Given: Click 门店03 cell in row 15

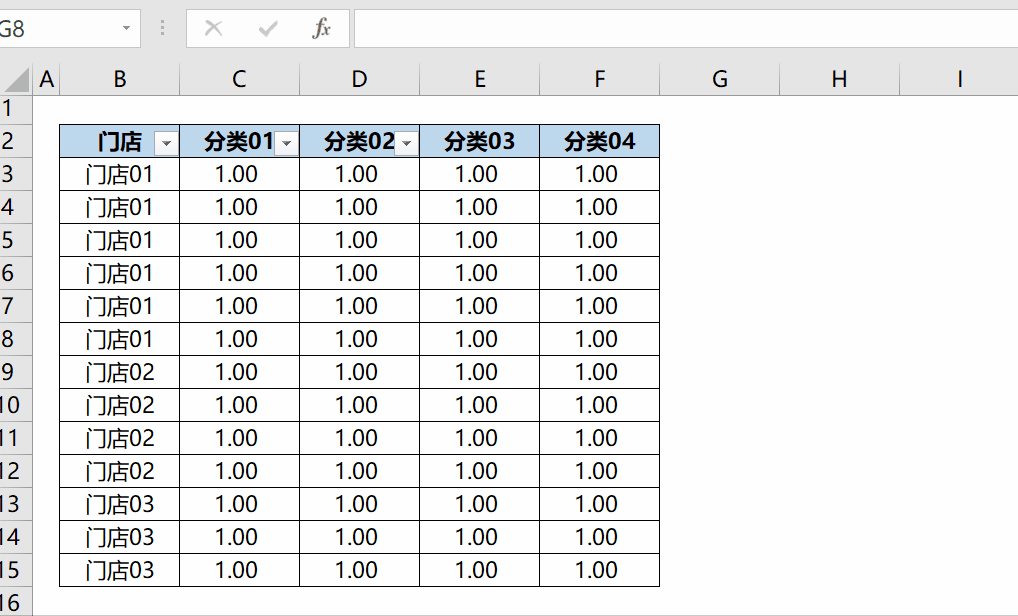Looking at the screenshot, I should 119,570.
